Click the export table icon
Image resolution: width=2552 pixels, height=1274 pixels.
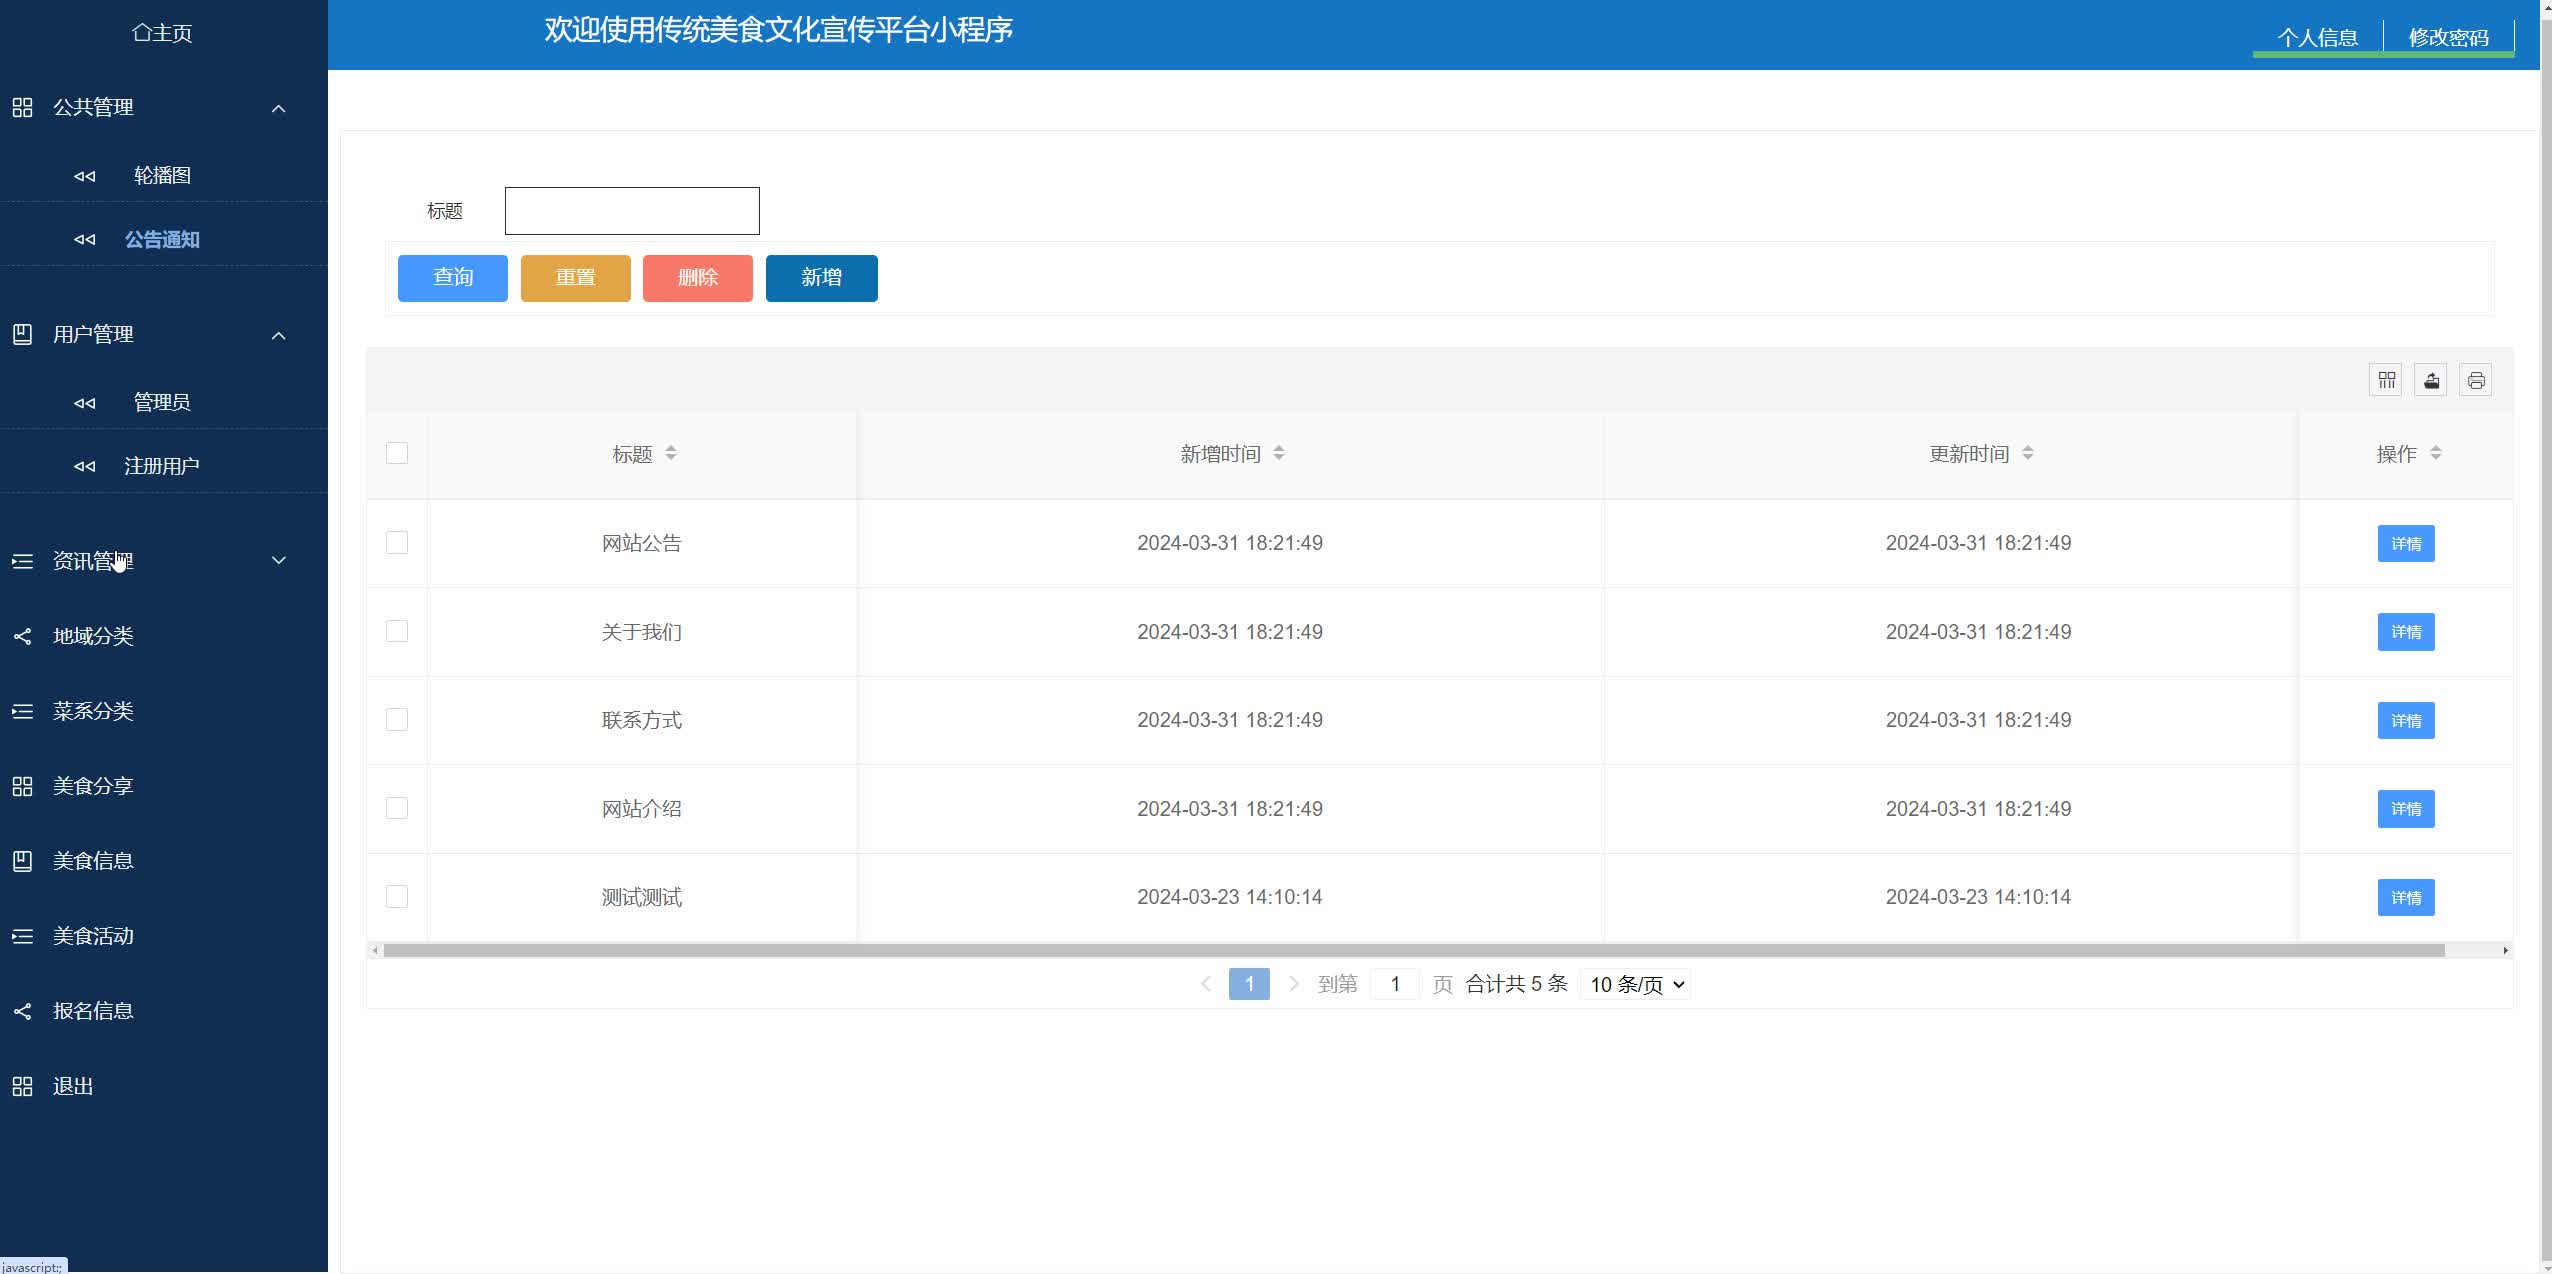tap(2431, 380)
